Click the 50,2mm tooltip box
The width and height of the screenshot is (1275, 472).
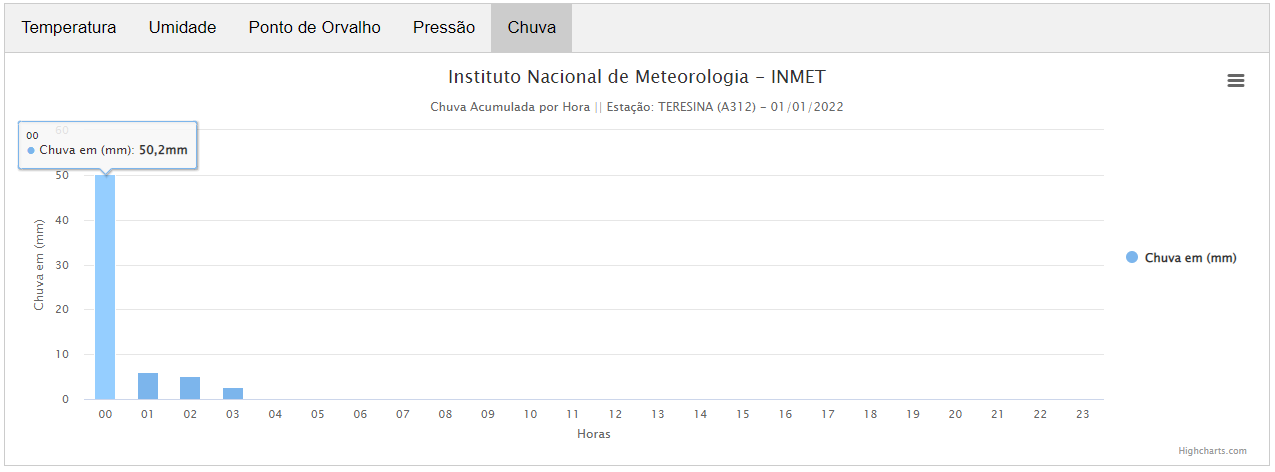coord(108,146)
